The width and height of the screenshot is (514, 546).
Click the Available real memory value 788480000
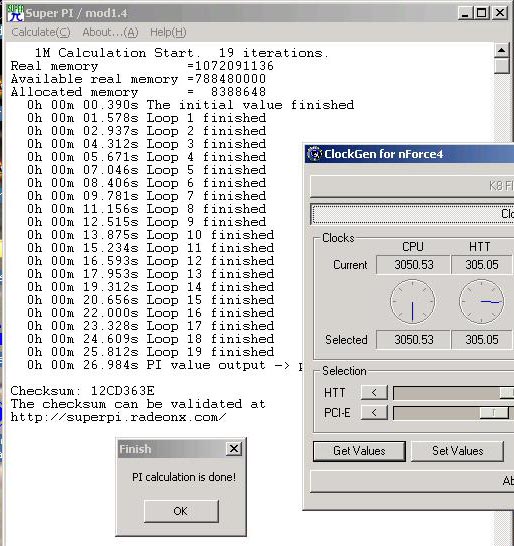[x=230, y=79]
